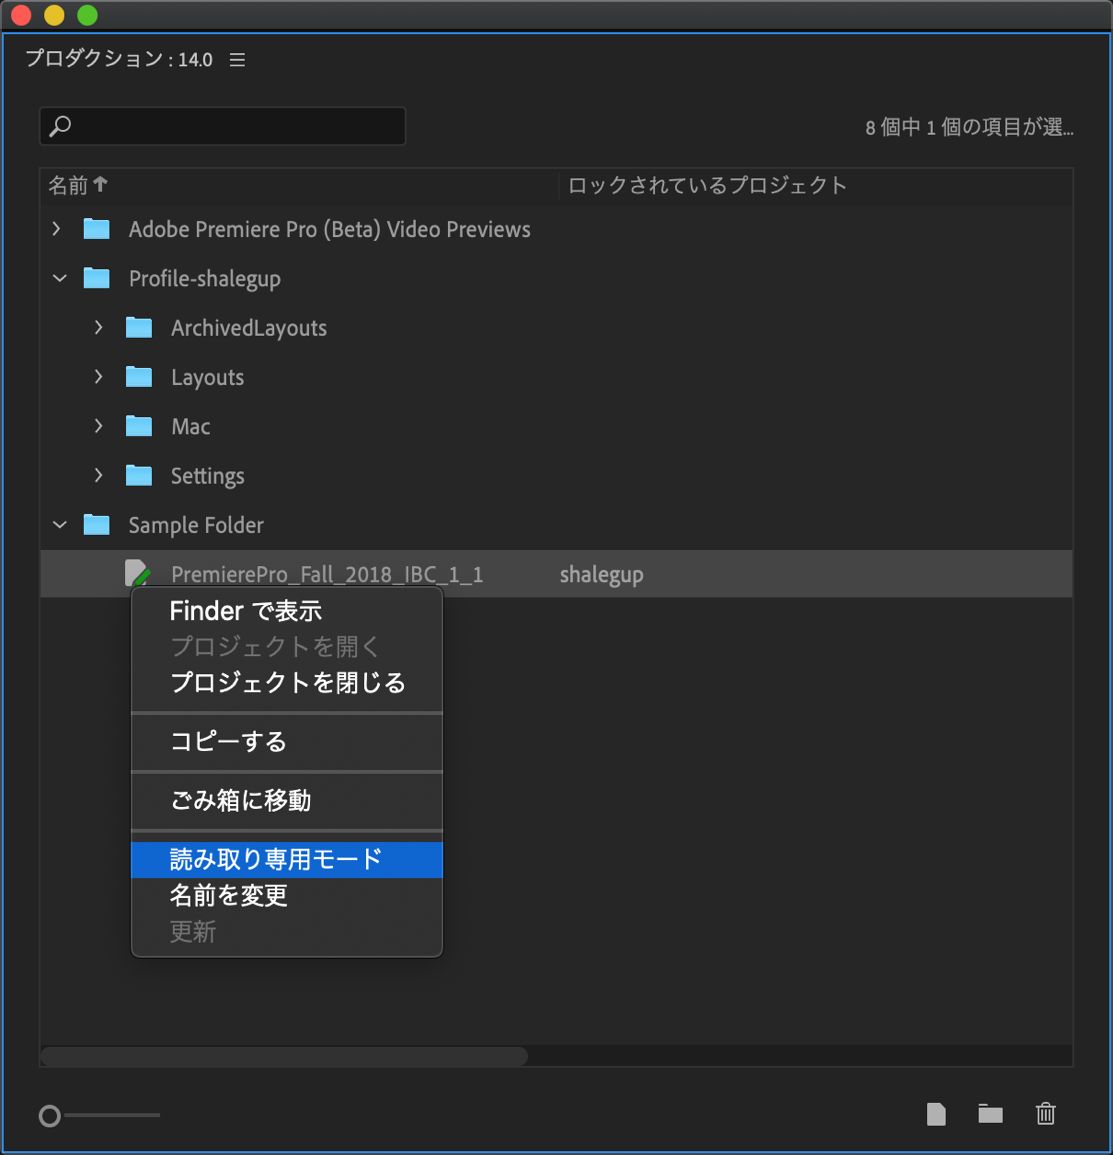
Task: Click the Layouts folder icon
Action: (x=140, y=377)
